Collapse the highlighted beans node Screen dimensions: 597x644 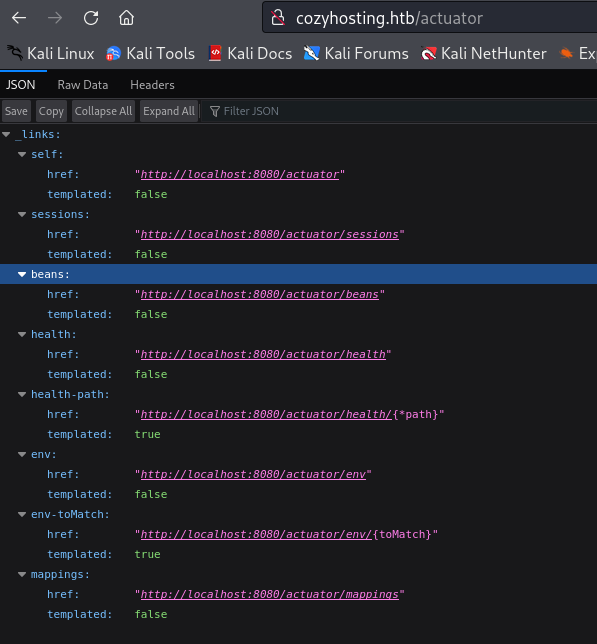(22, 274)
